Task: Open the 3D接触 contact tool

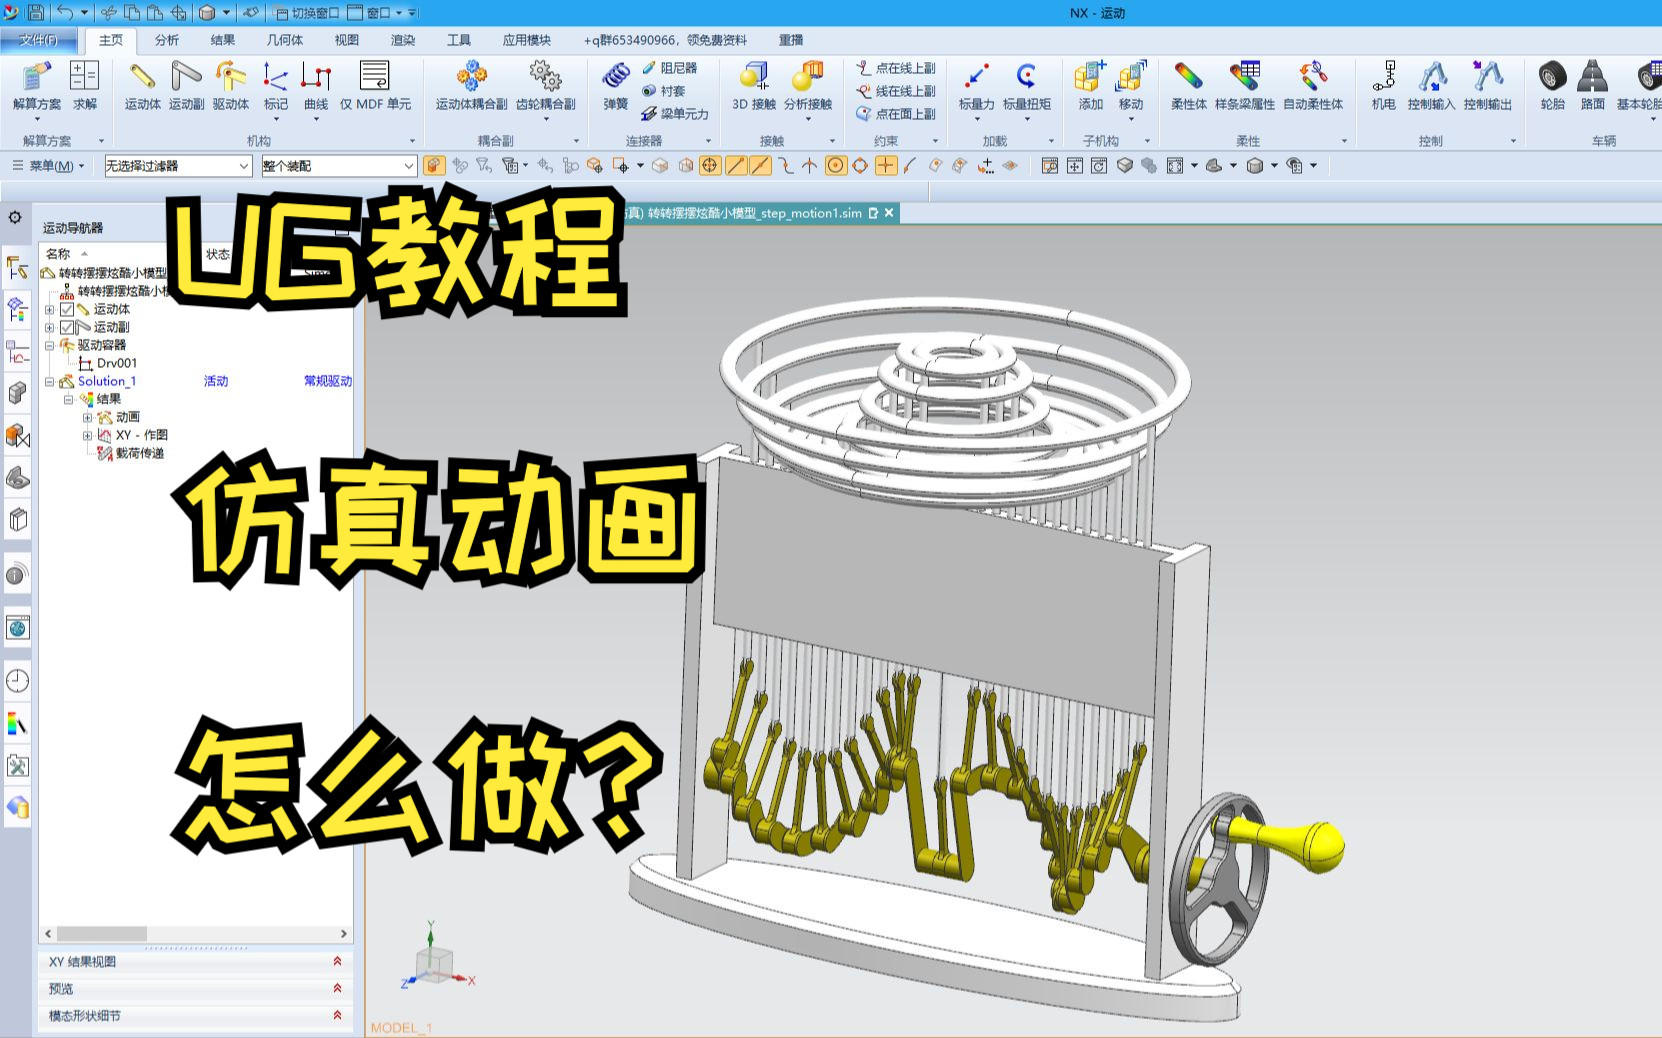Action: (x=752, y=88)
